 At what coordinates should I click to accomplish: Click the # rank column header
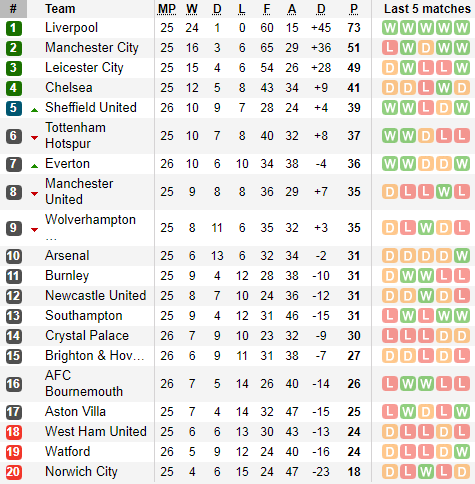13,9
